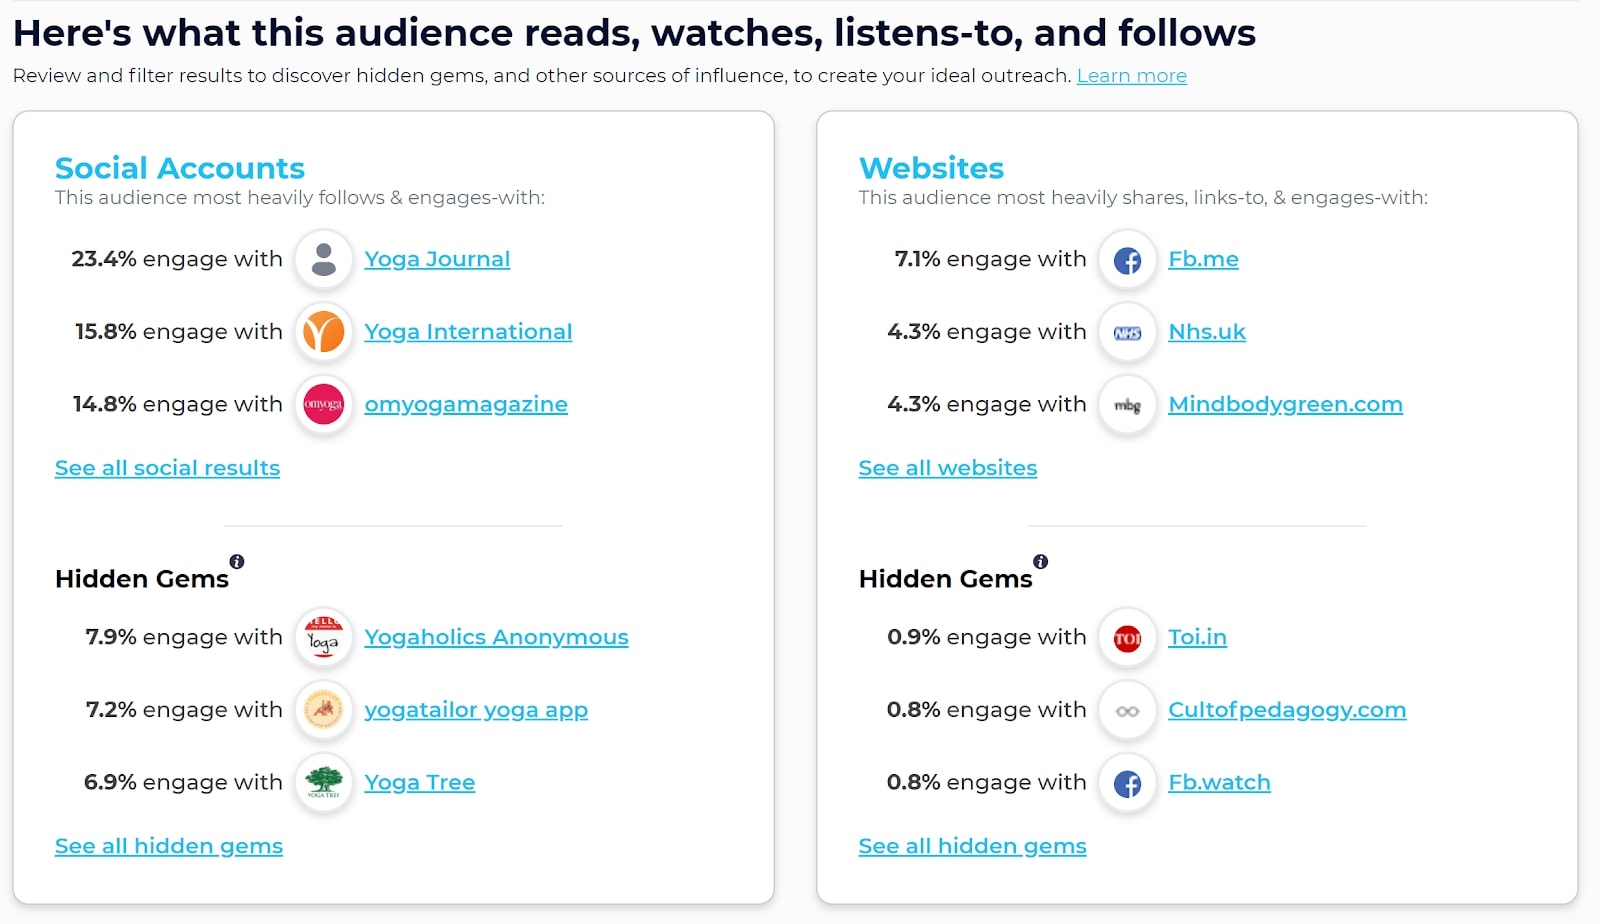Click the green Yoga Tree logo icon
This screenshot has width=1600, height=924.
[324, 783]
